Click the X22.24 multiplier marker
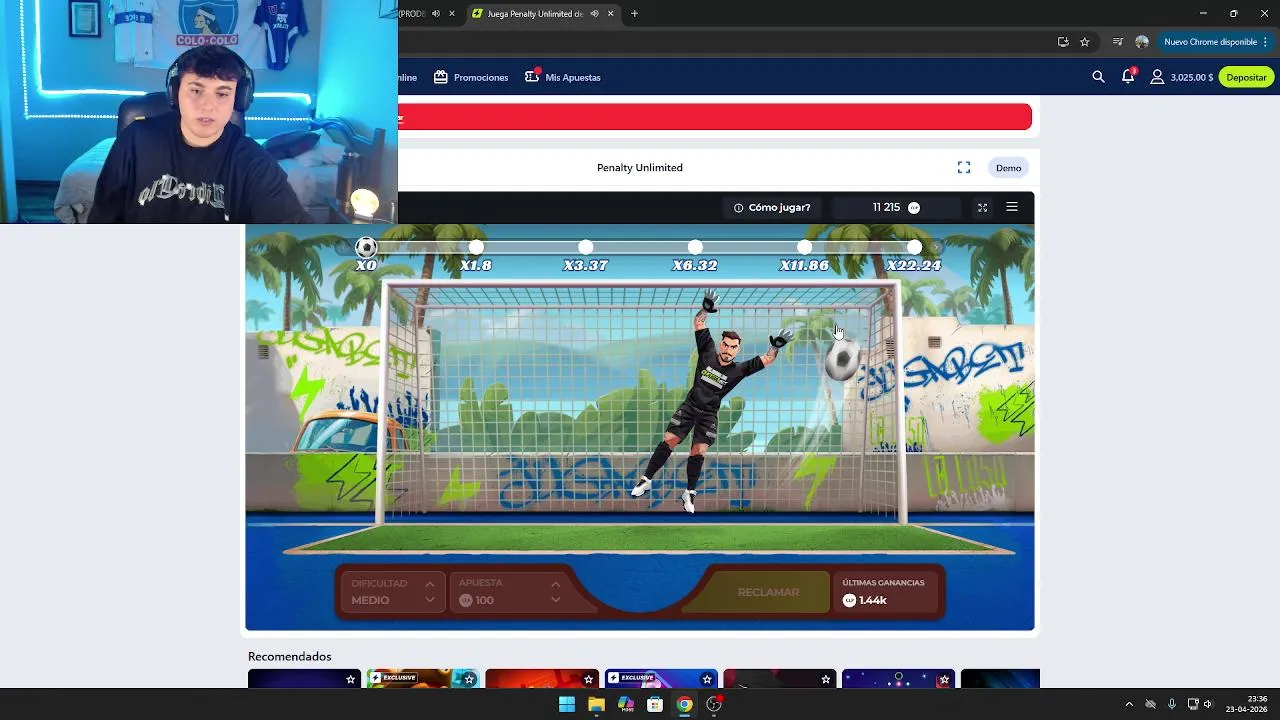The width and height of the screenshot is (1280, 720). tap(915, 247)
